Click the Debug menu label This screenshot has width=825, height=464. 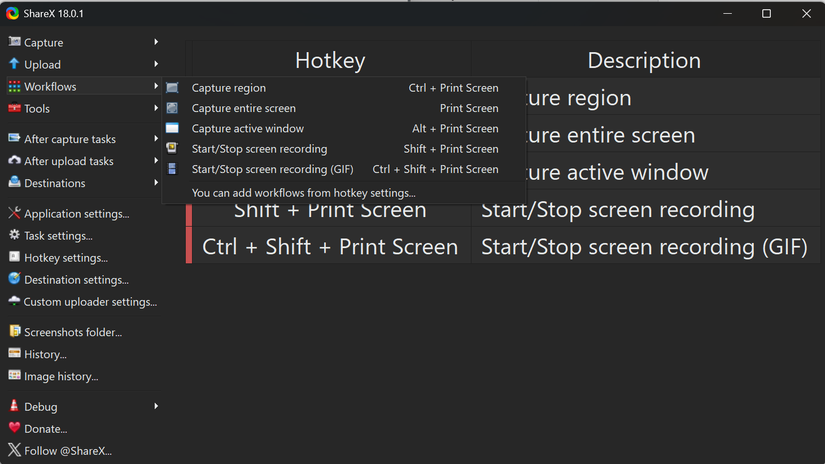(x=41, y=407)
